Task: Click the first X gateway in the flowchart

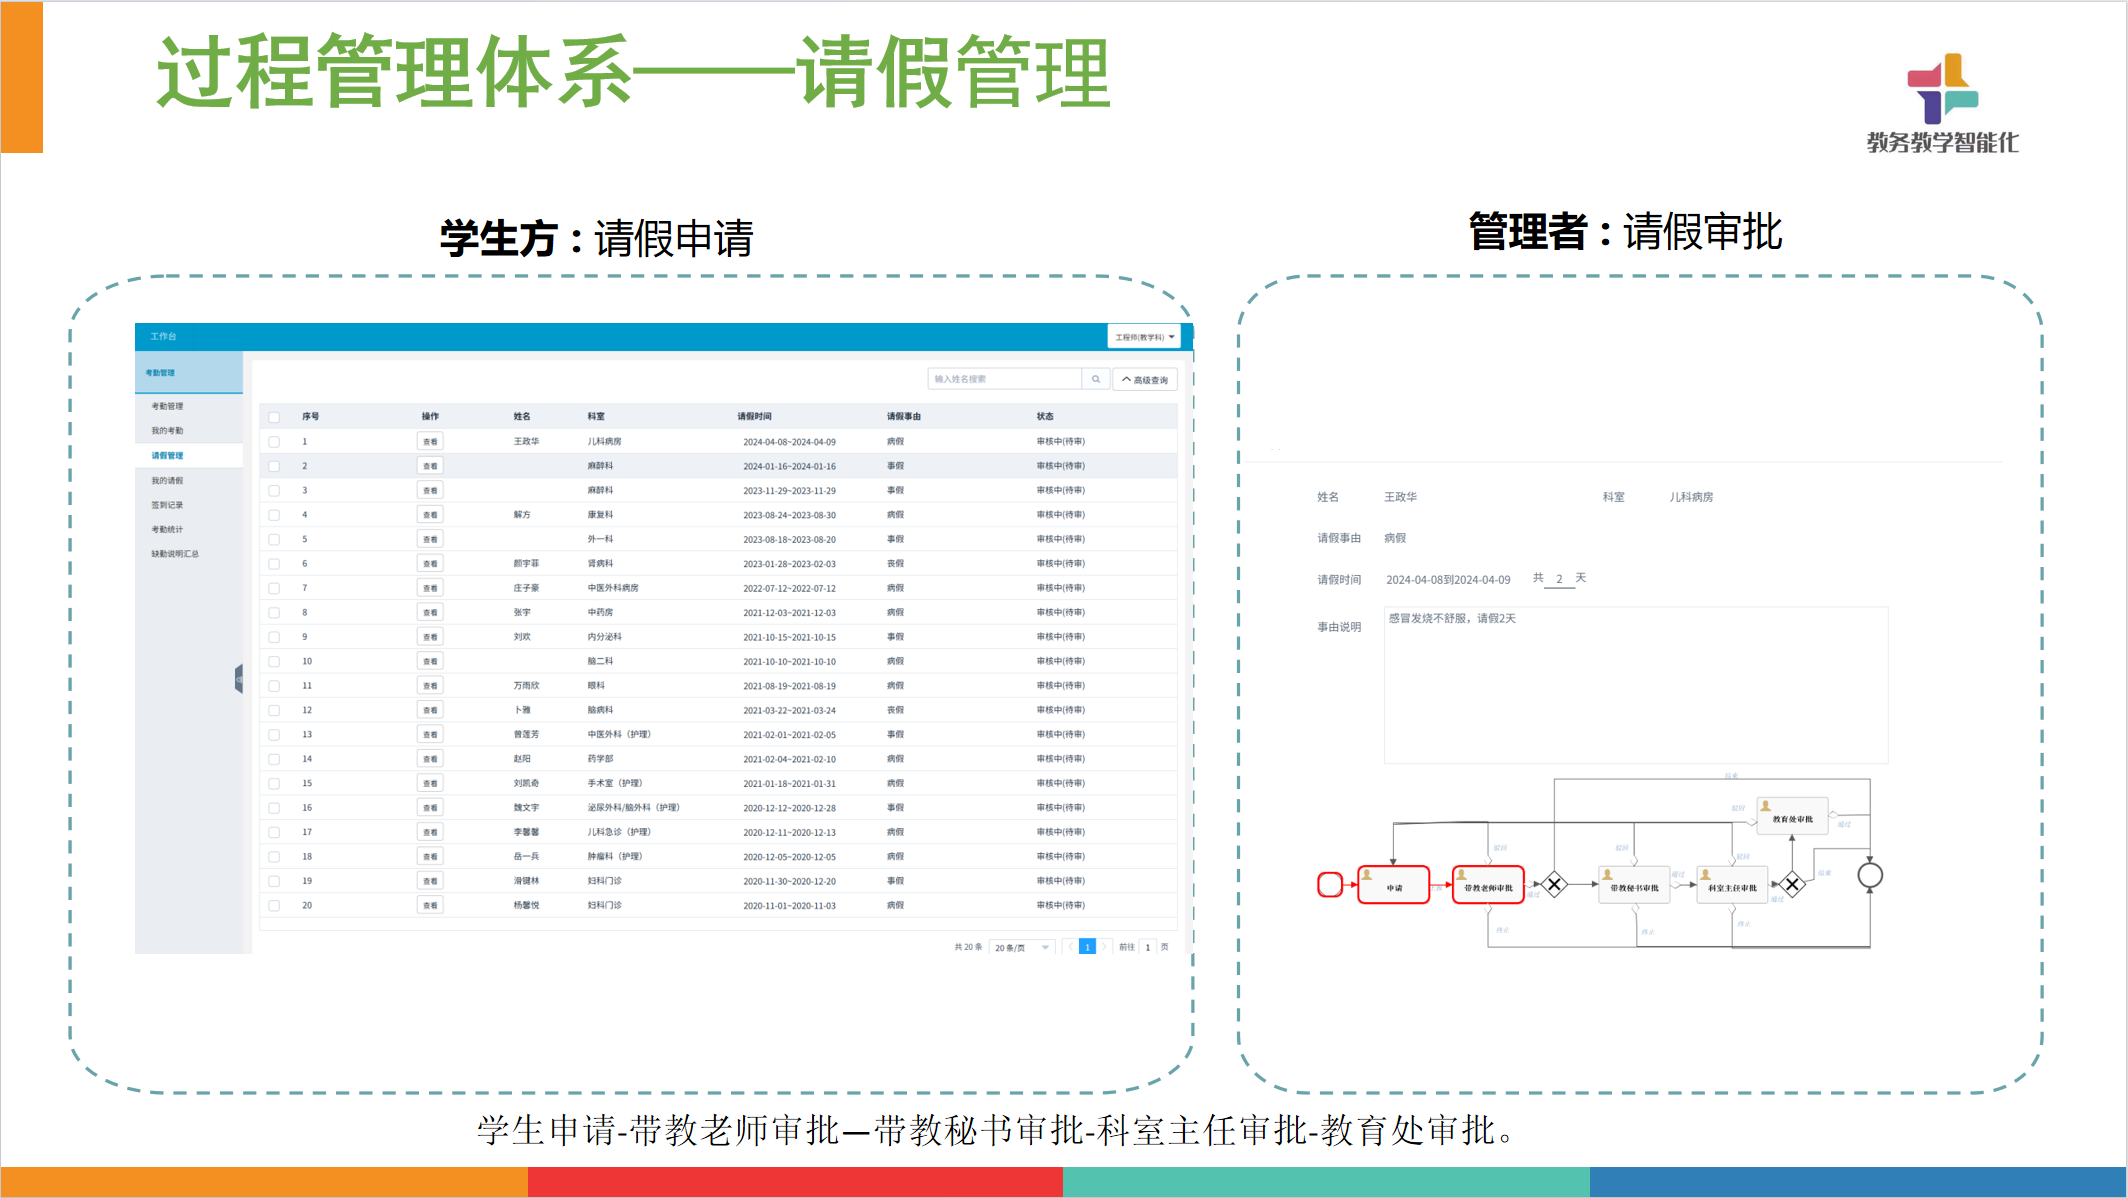Action: (x=1554, y=885)
